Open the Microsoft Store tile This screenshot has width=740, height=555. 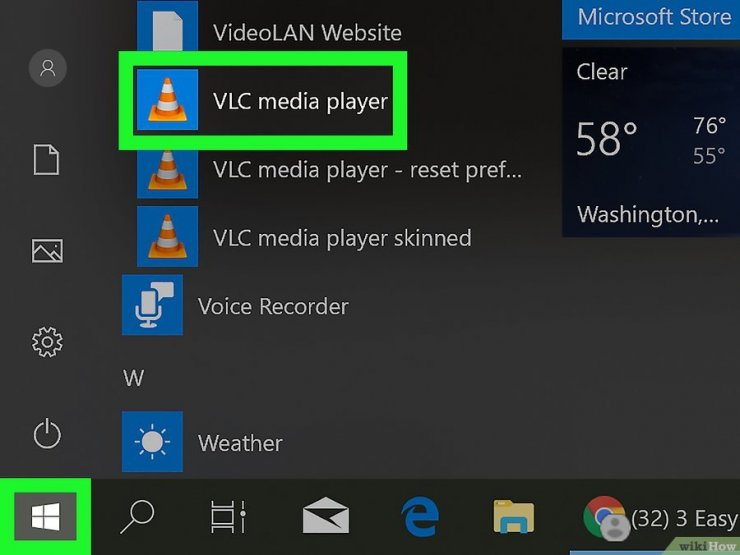point(651,19)
